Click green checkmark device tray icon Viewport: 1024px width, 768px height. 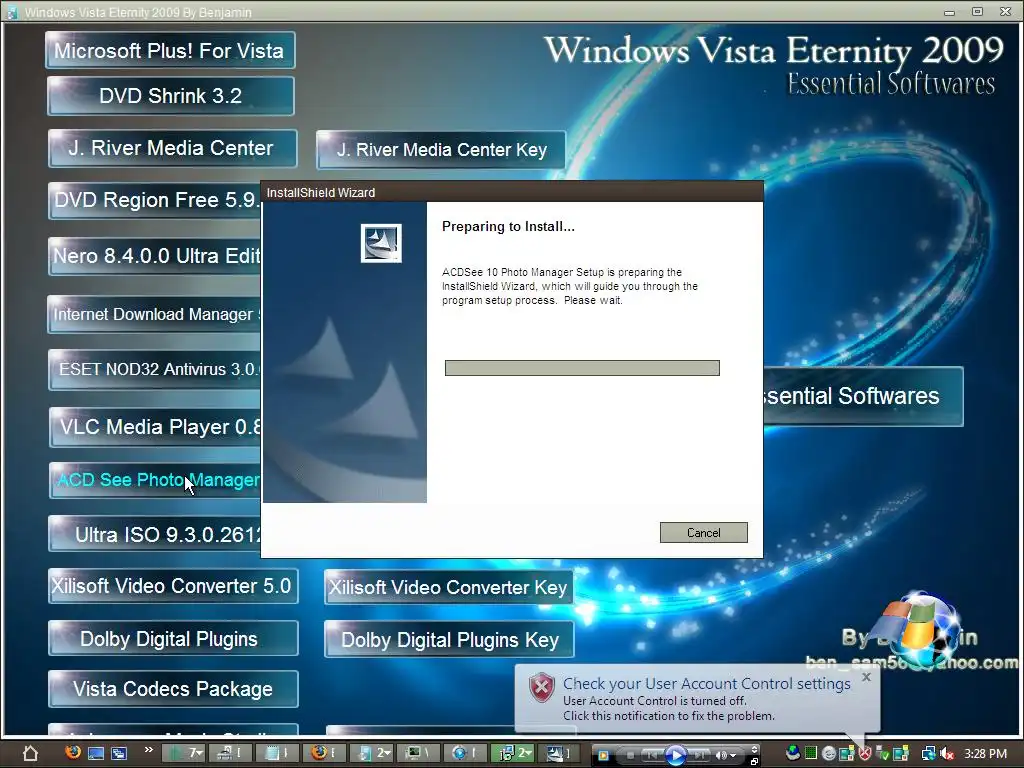point(882,753)
